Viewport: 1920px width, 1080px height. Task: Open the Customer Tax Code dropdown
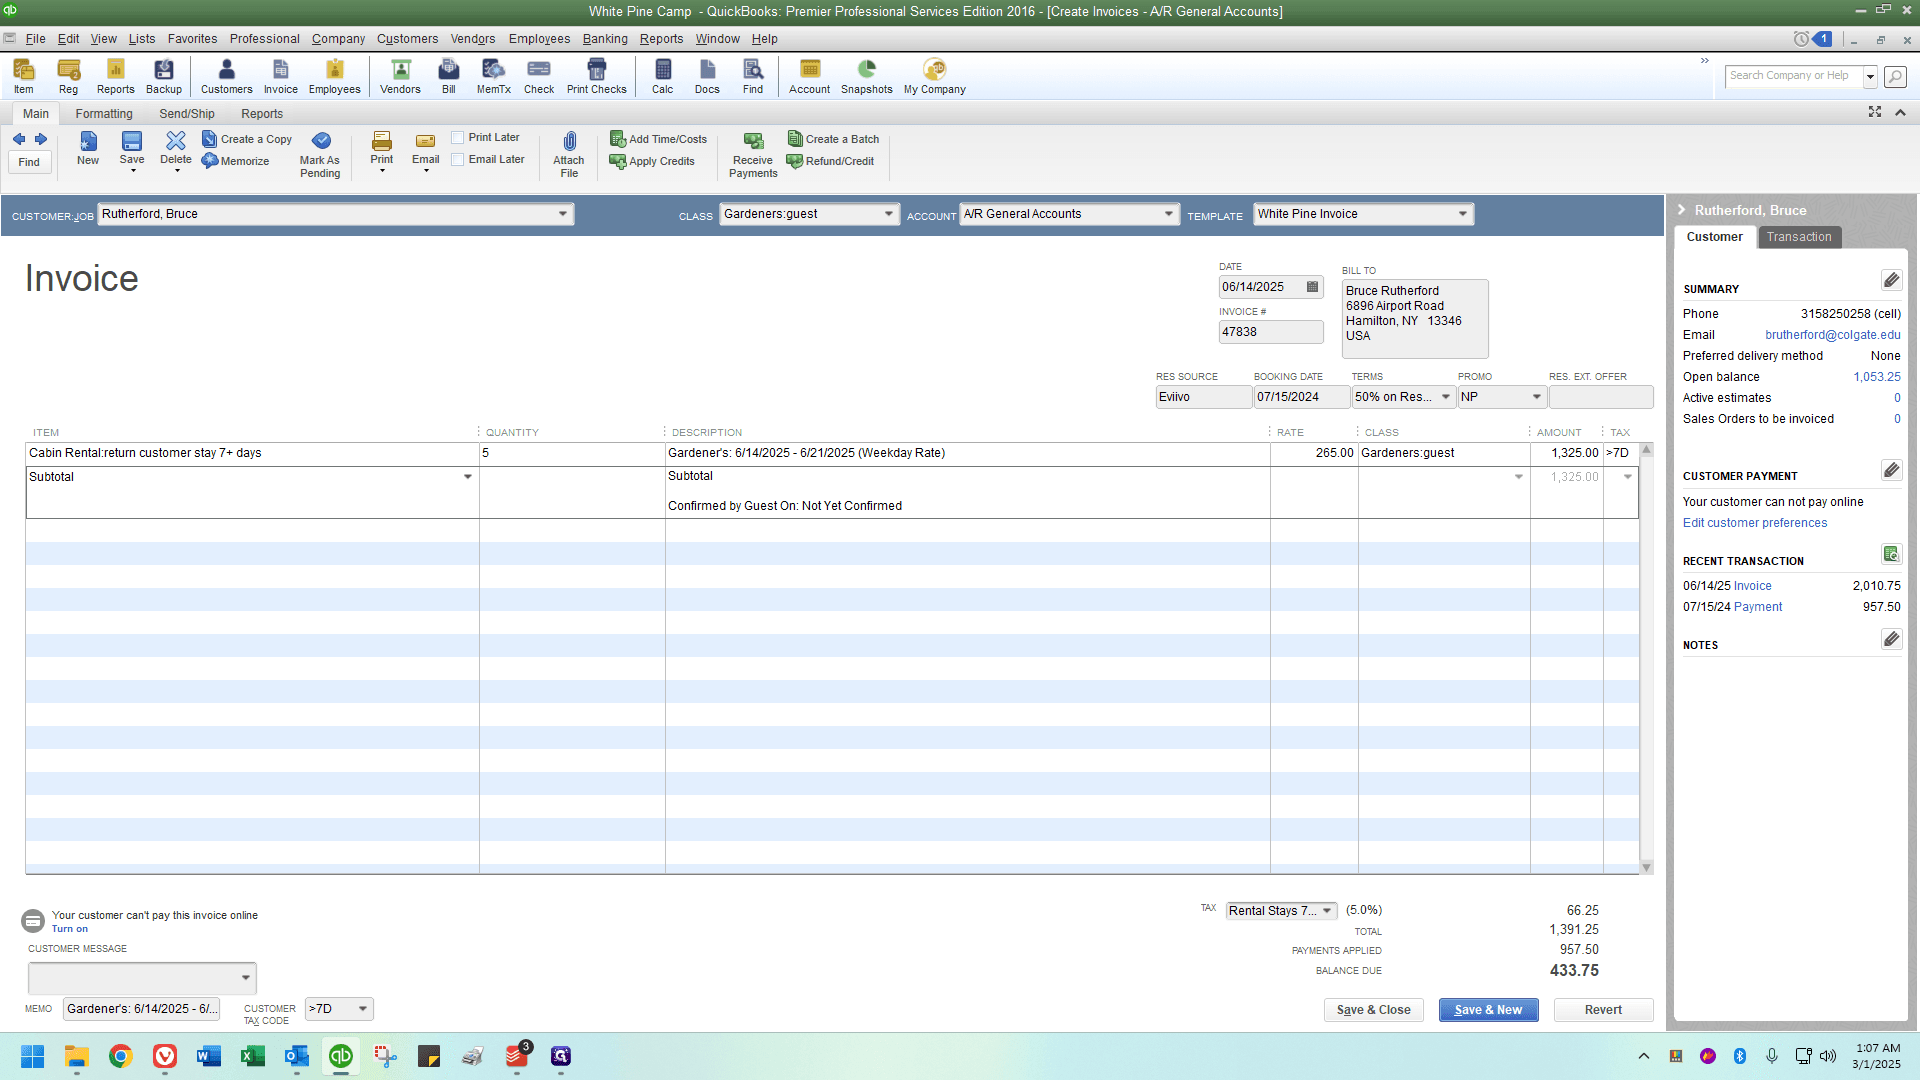coord(363,1009)
